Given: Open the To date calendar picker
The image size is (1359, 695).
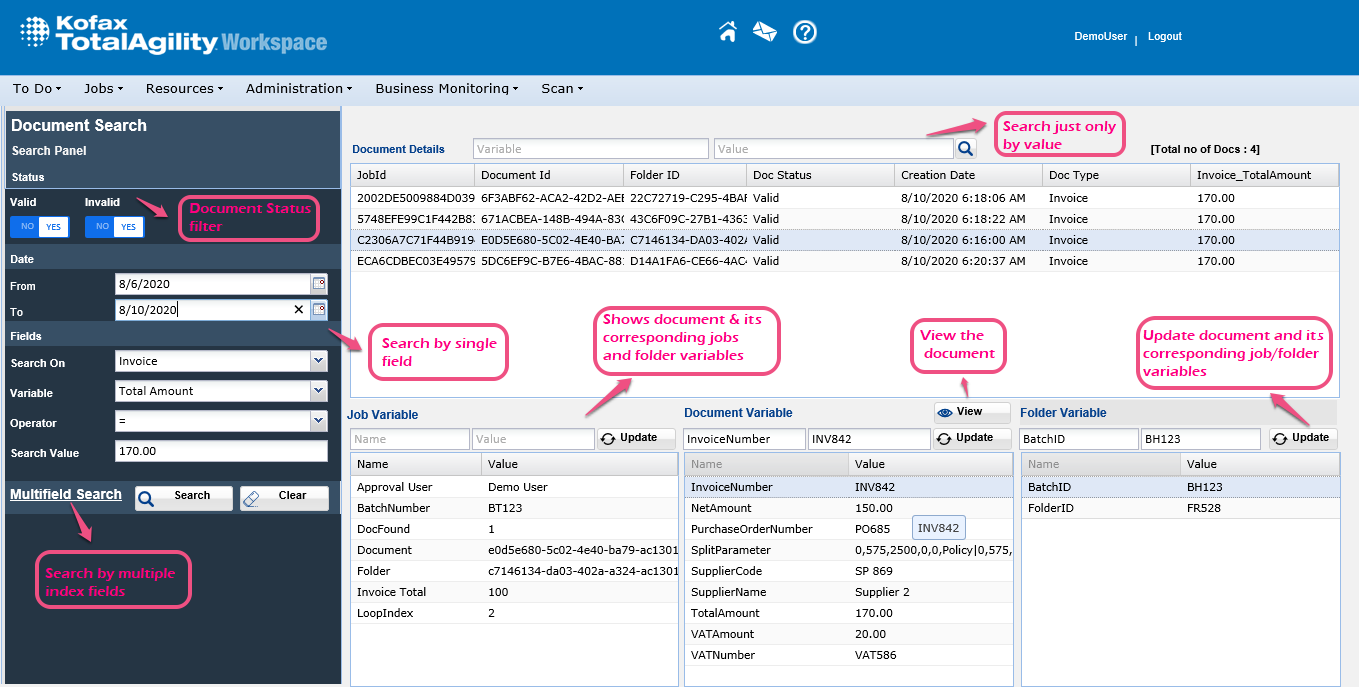Looking at the screenshot, I should coord(319,310).
